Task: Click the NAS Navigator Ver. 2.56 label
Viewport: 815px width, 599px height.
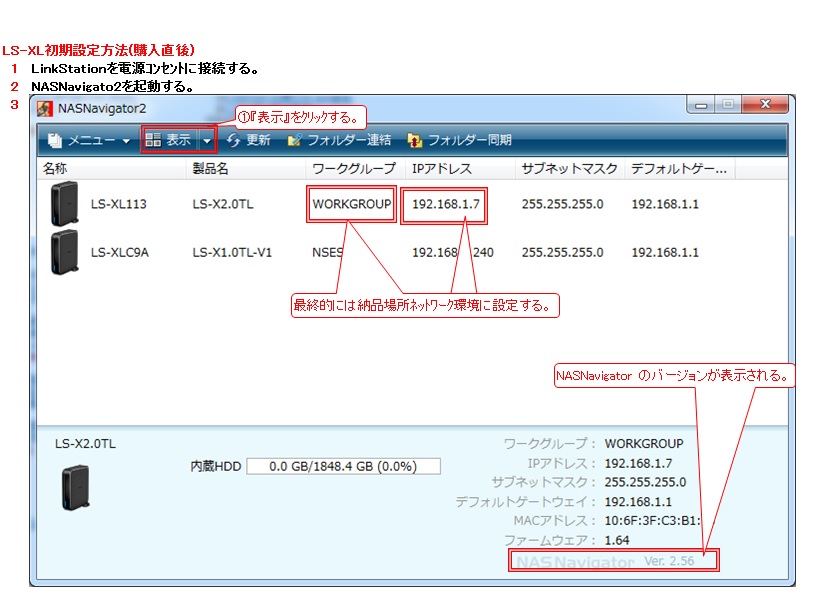Action: point(606,561)
